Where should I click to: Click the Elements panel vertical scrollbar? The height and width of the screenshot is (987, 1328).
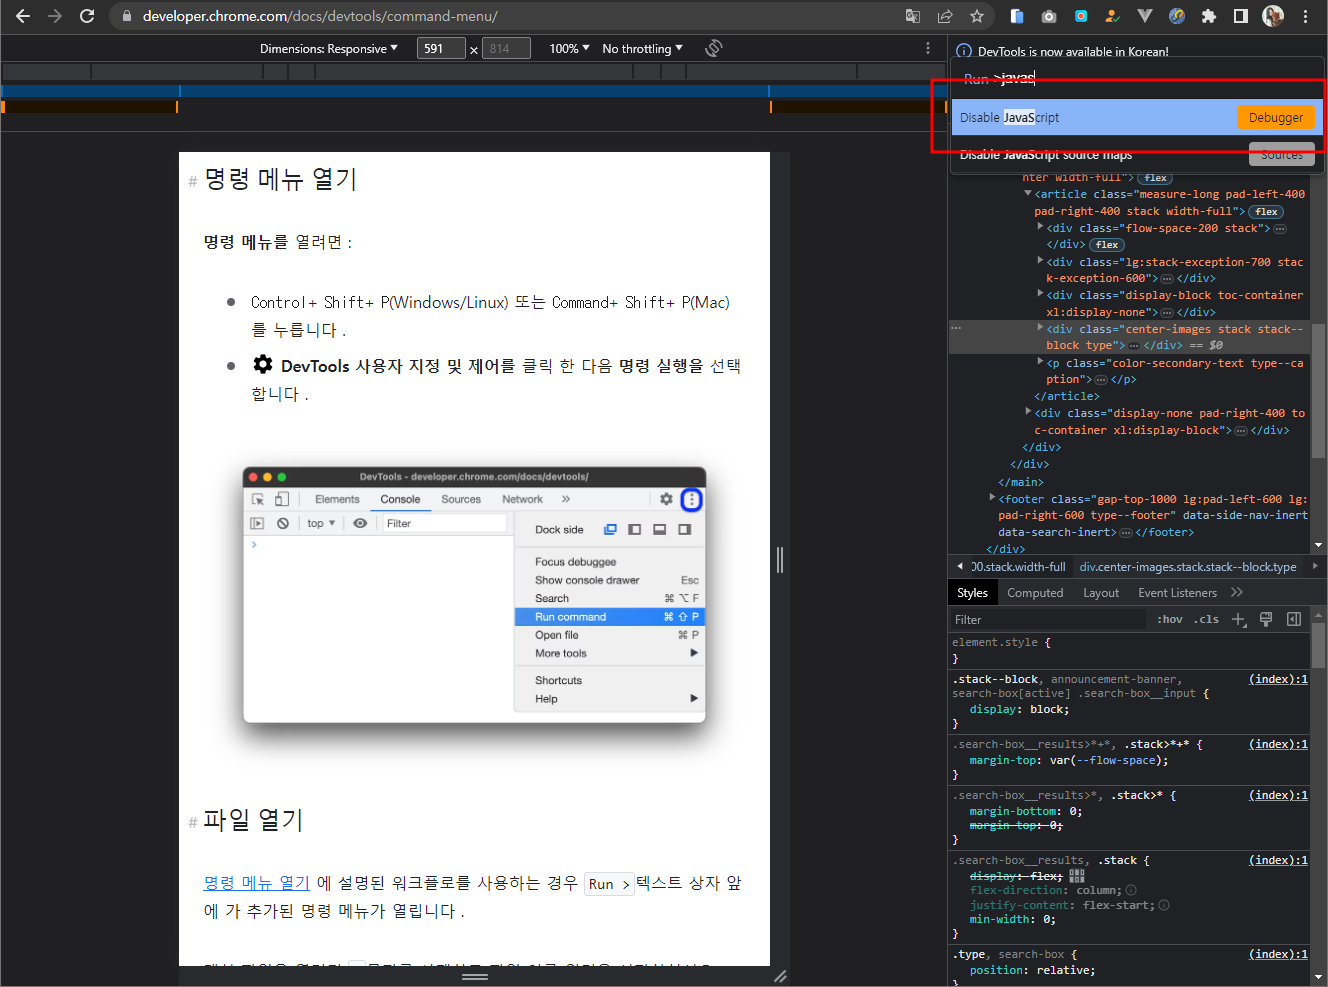point(1319,390)
